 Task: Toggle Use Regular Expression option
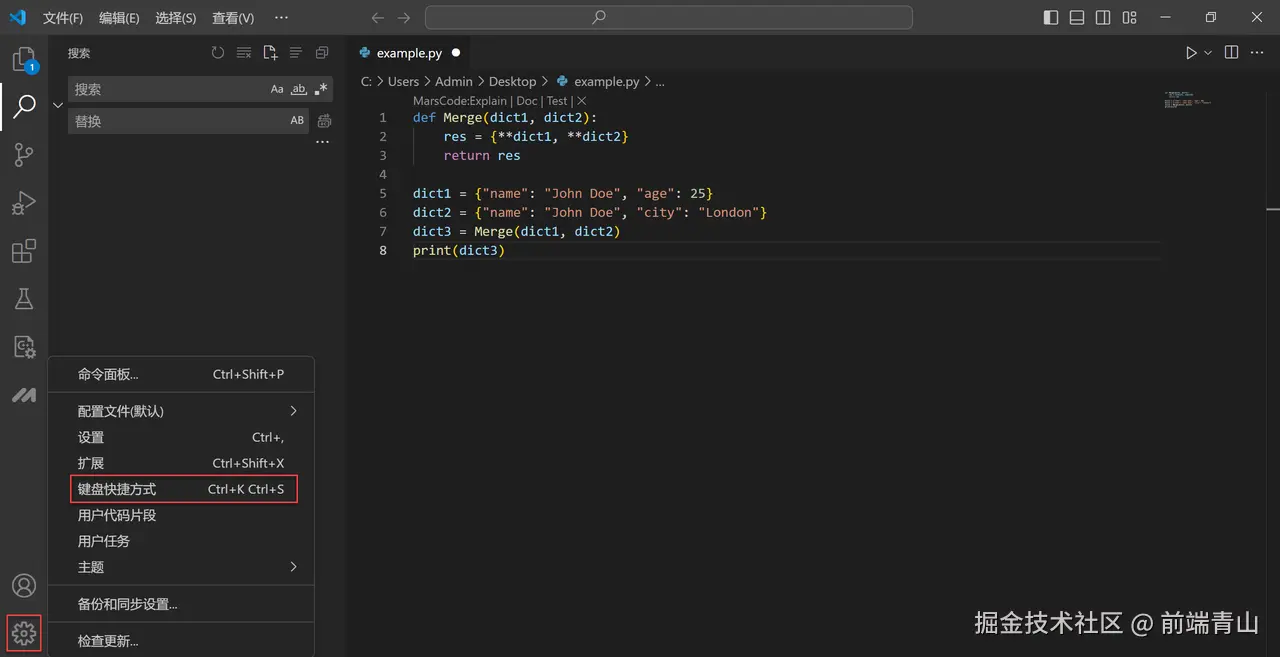pyautogui.click(x=321, y=89)
